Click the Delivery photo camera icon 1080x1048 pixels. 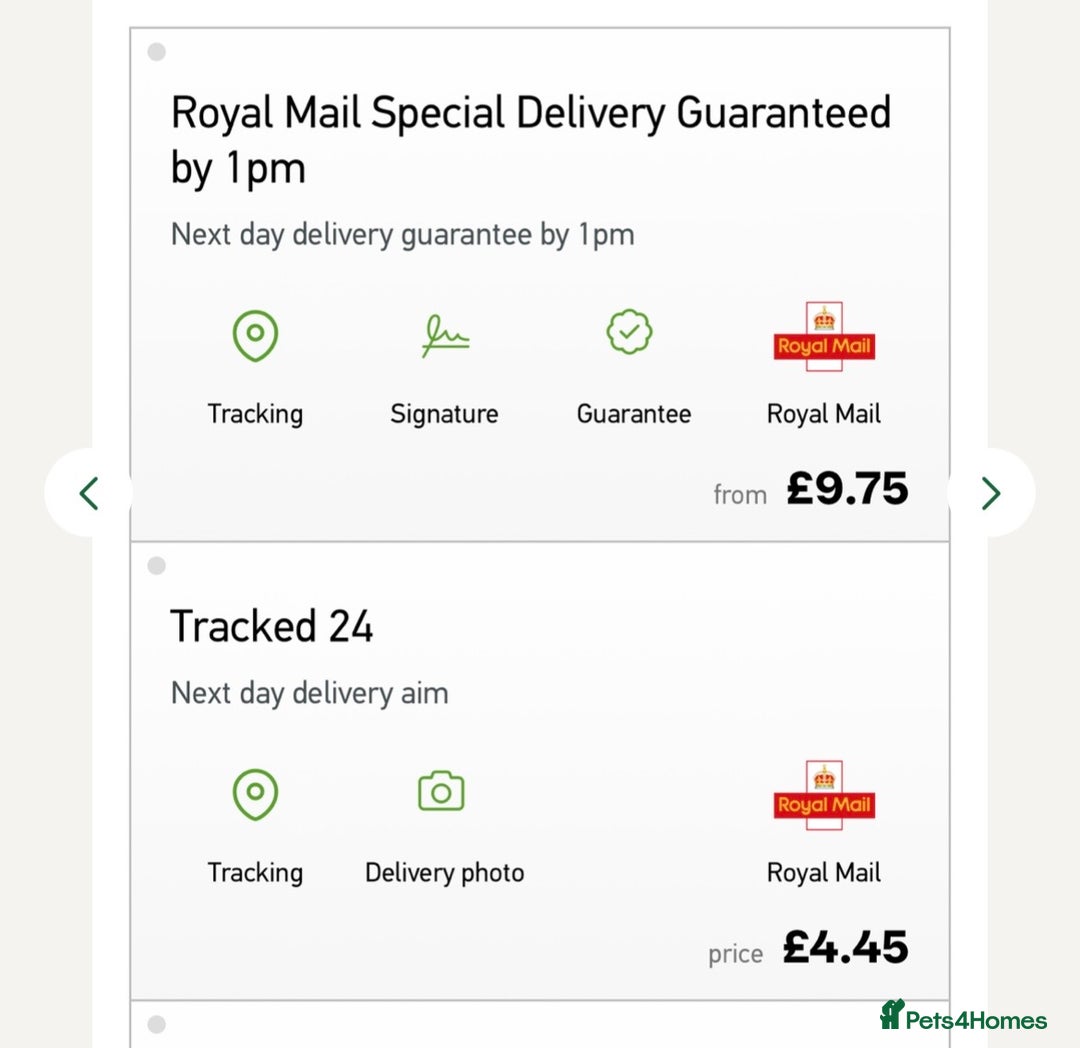click(x=441, y=791)
